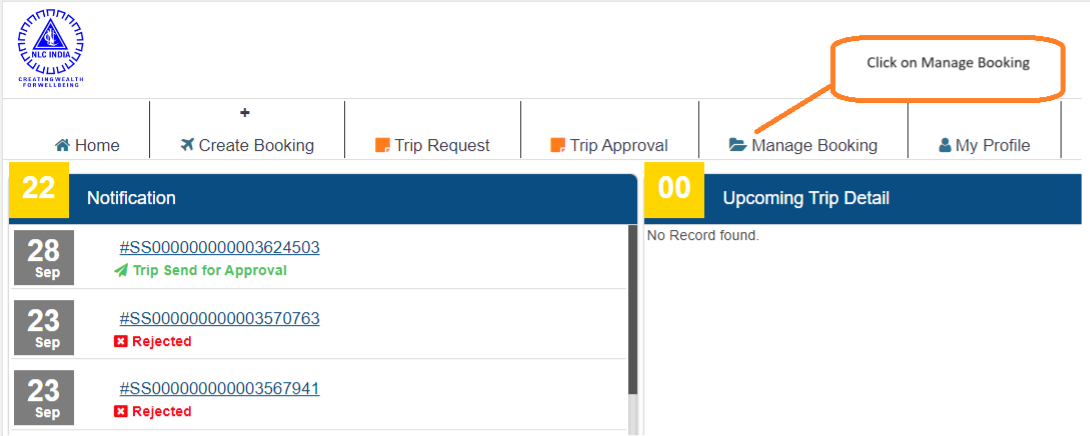Click the 28 Sep date badge
The image size is (1090, 436).
point(44,257)
